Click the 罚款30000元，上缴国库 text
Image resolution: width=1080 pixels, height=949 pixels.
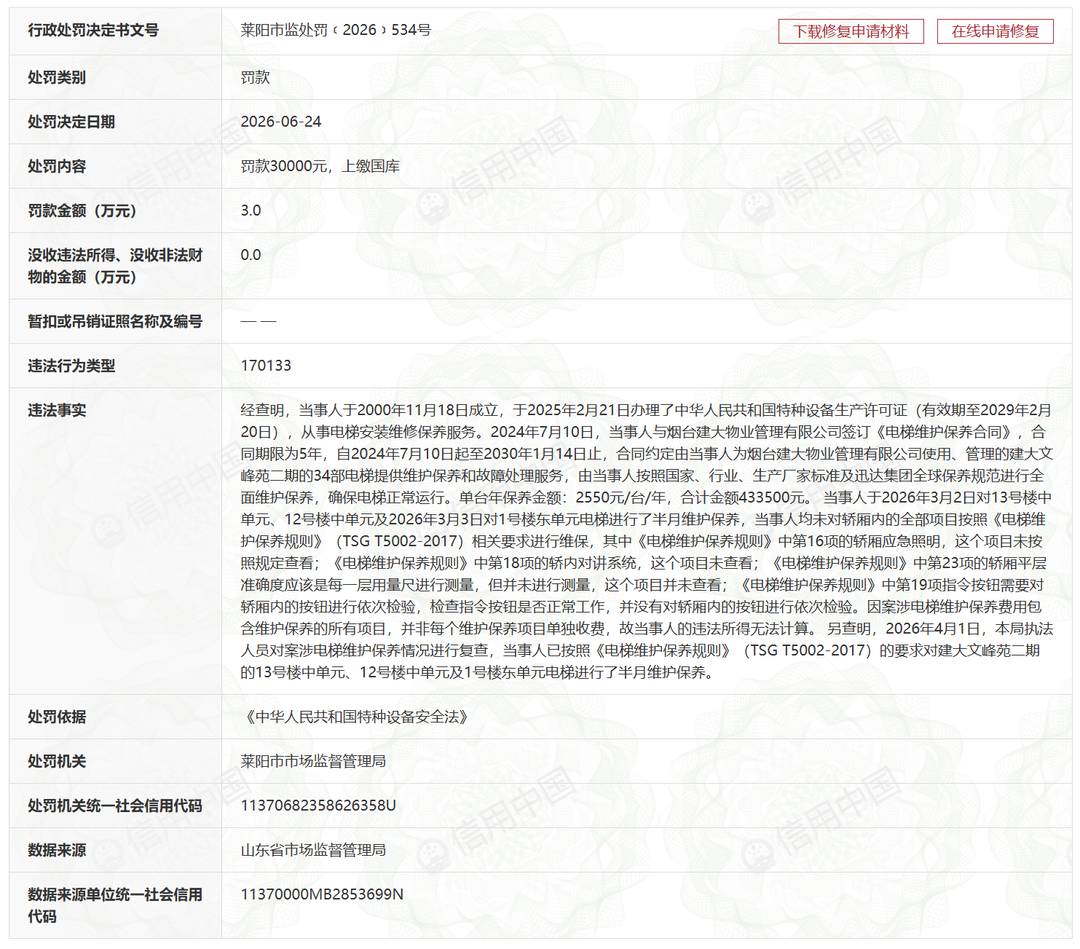(320, 166)
